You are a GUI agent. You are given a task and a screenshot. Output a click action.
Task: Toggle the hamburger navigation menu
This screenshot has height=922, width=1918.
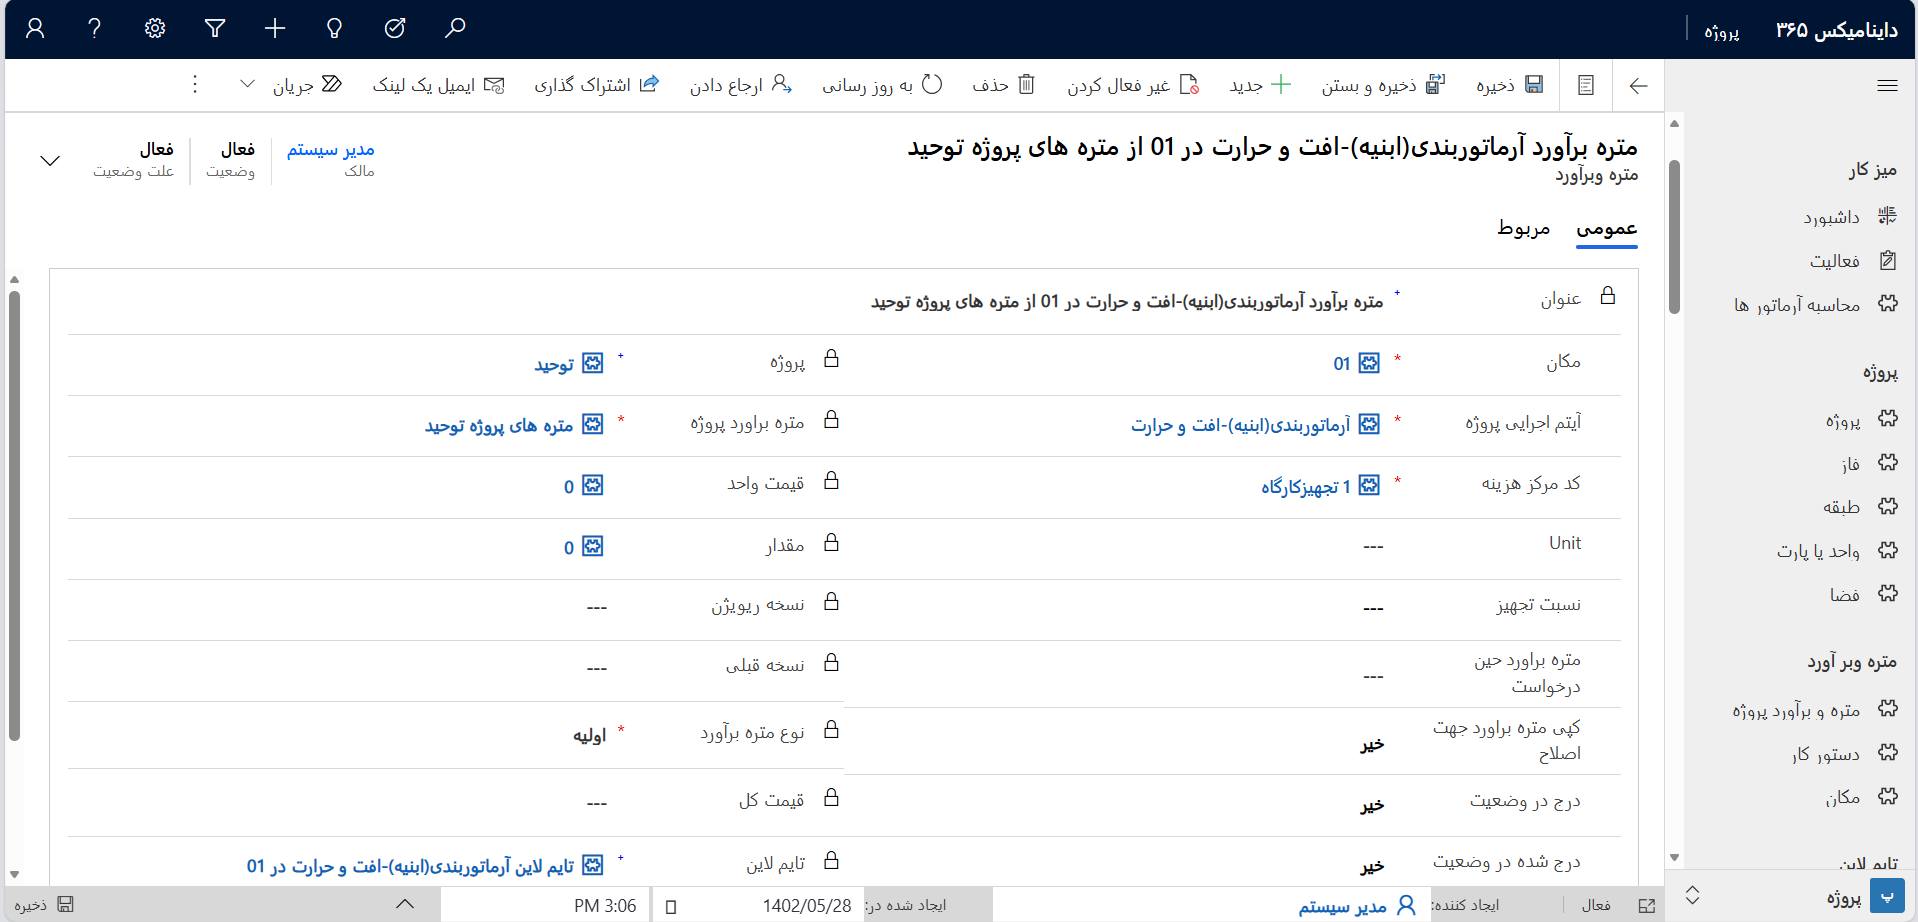(1887, 86)
